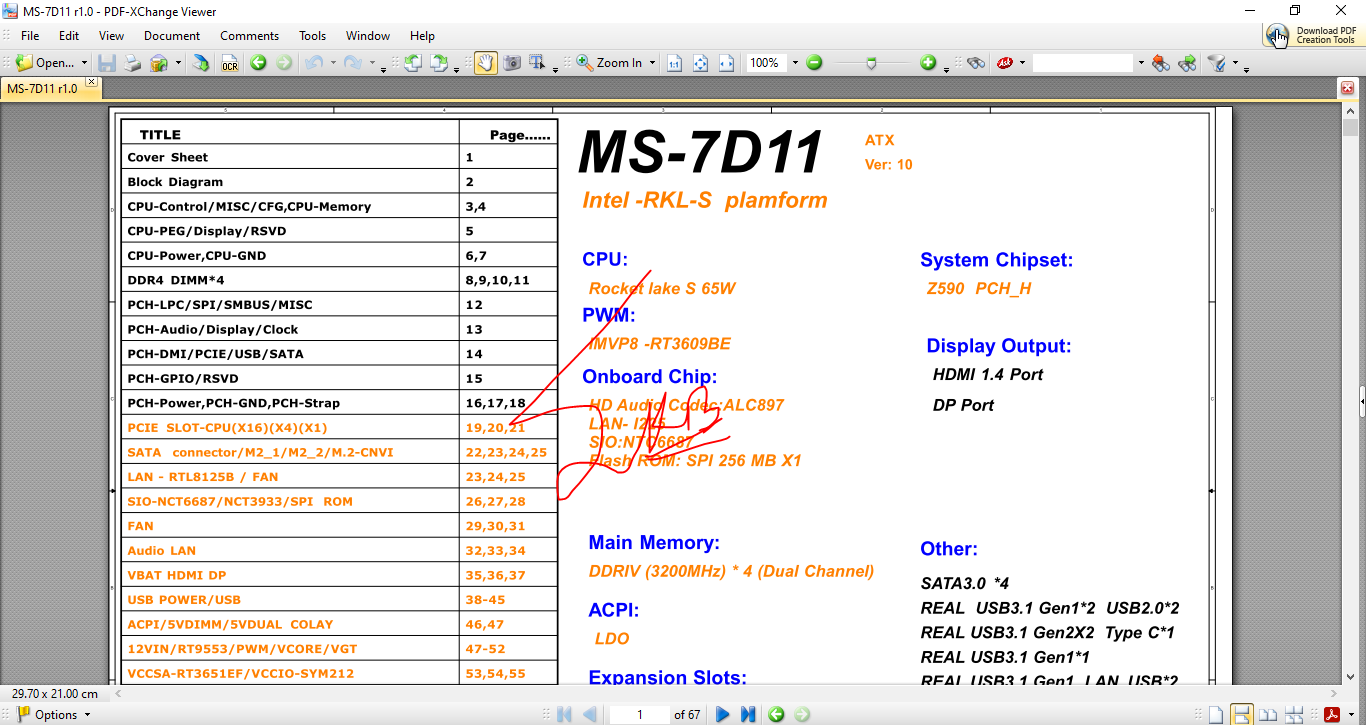Screen dimensions: 1366x725
Task: Open the Help menu
Action: tap(422, 35)
